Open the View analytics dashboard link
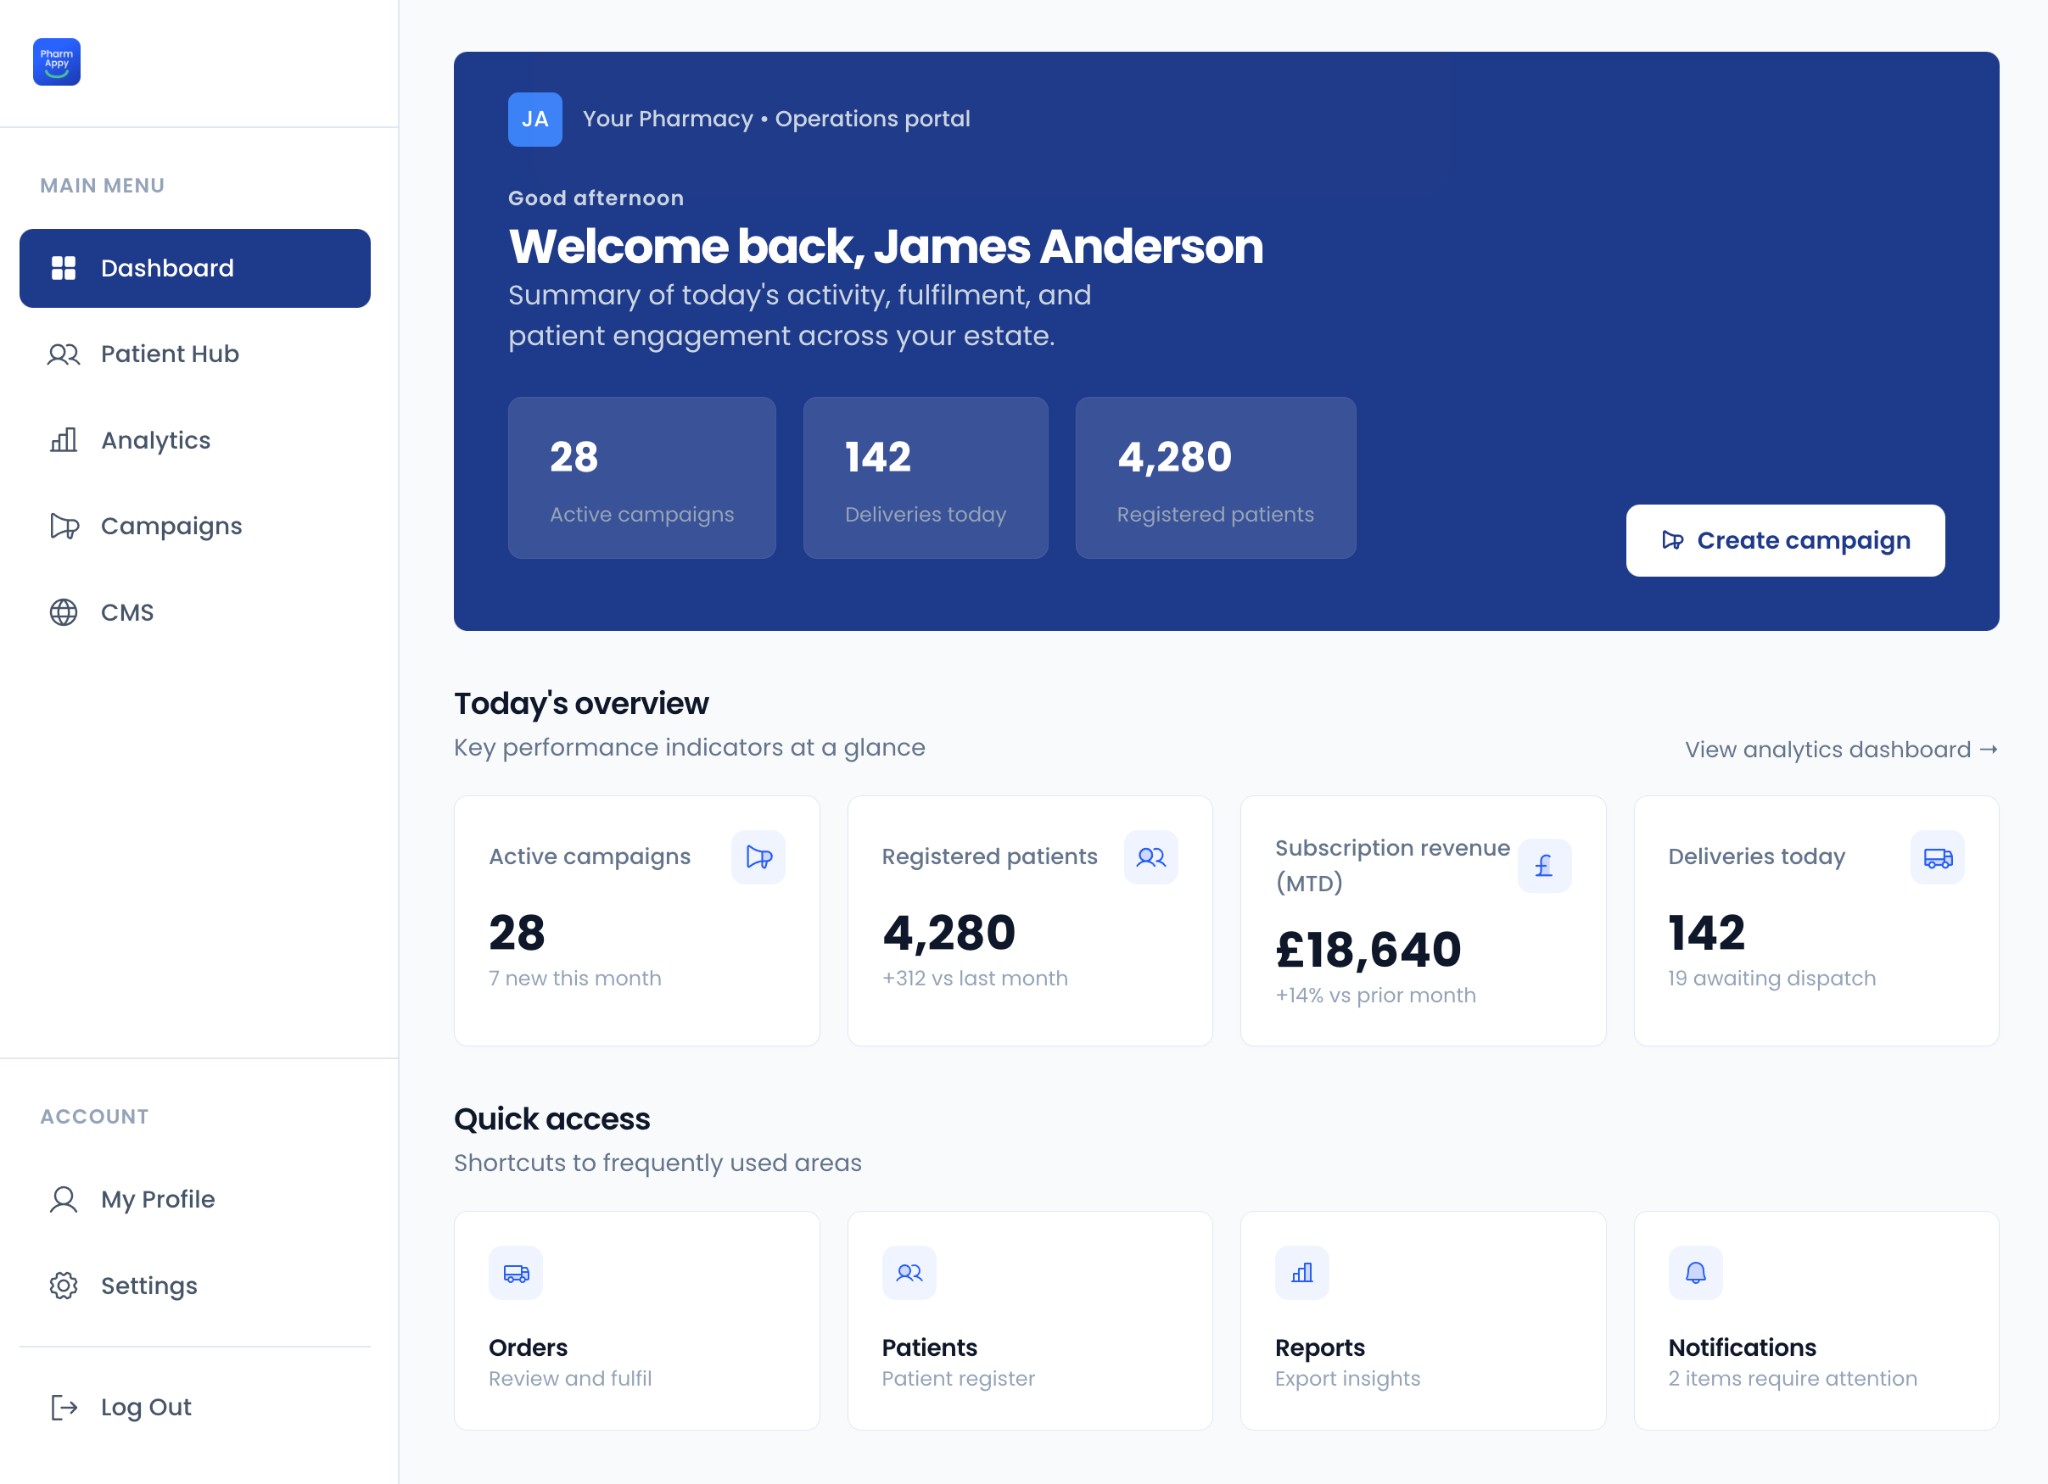The image size is (2048, 1484). [1838, 749]
